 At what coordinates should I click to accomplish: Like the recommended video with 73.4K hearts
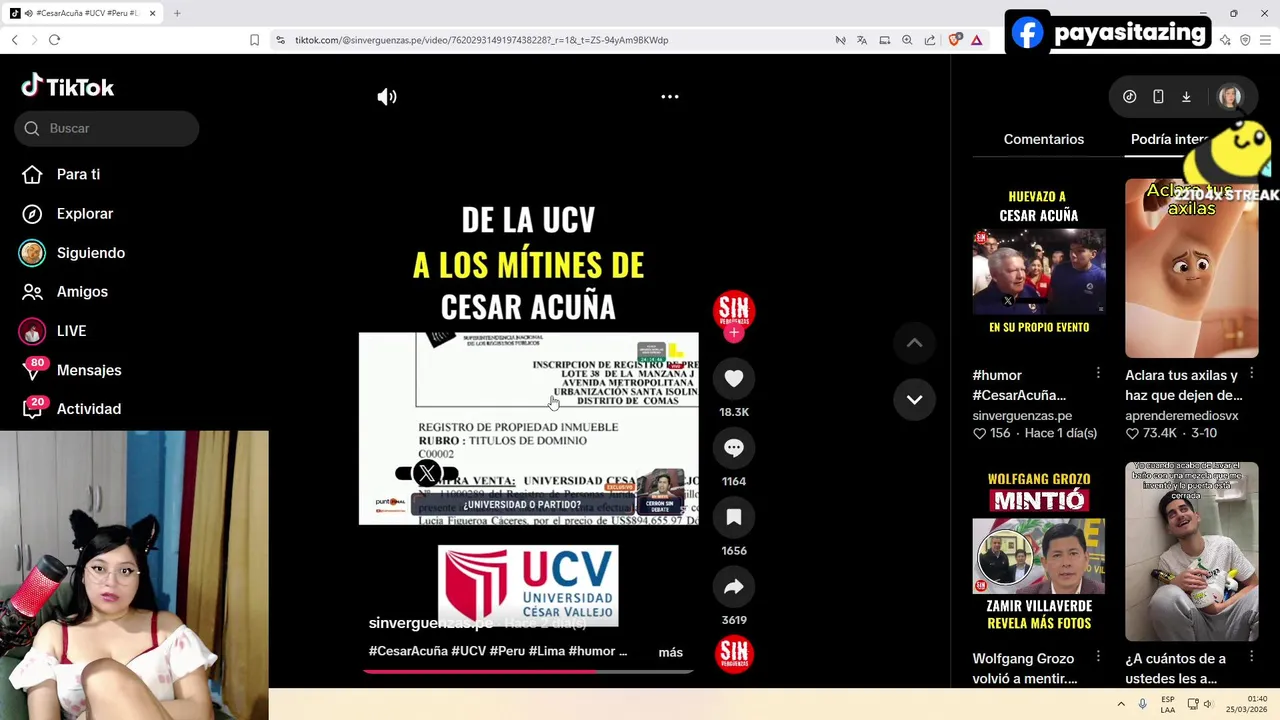[x=1132, y=433]
